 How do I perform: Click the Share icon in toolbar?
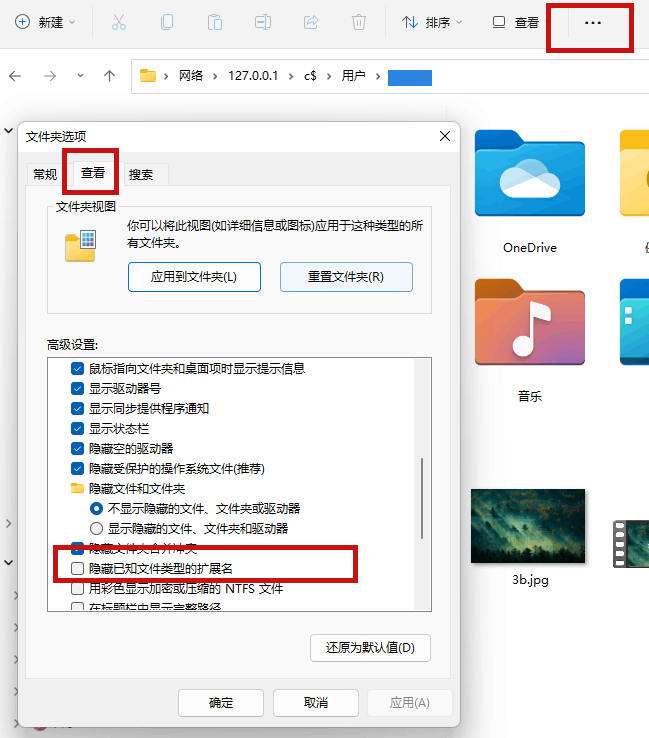pyautogui.click(x=311, y=22)
